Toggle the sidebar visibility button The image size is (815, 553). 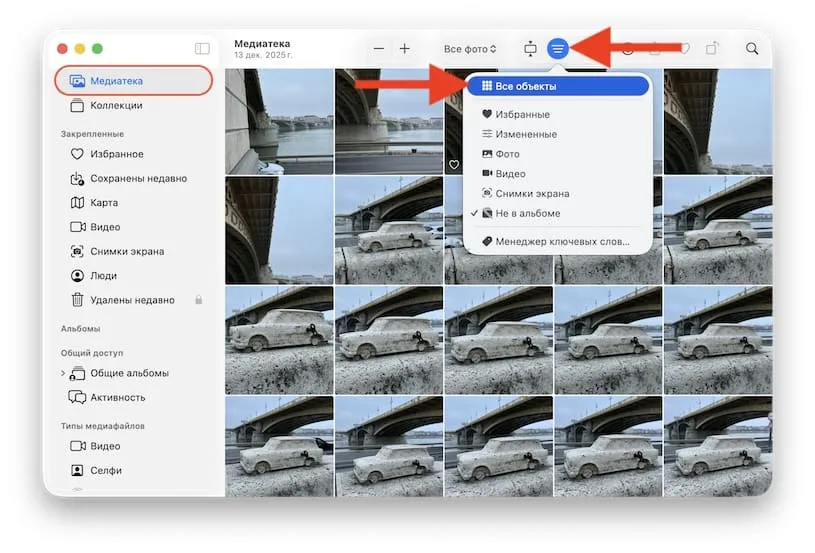202,48
